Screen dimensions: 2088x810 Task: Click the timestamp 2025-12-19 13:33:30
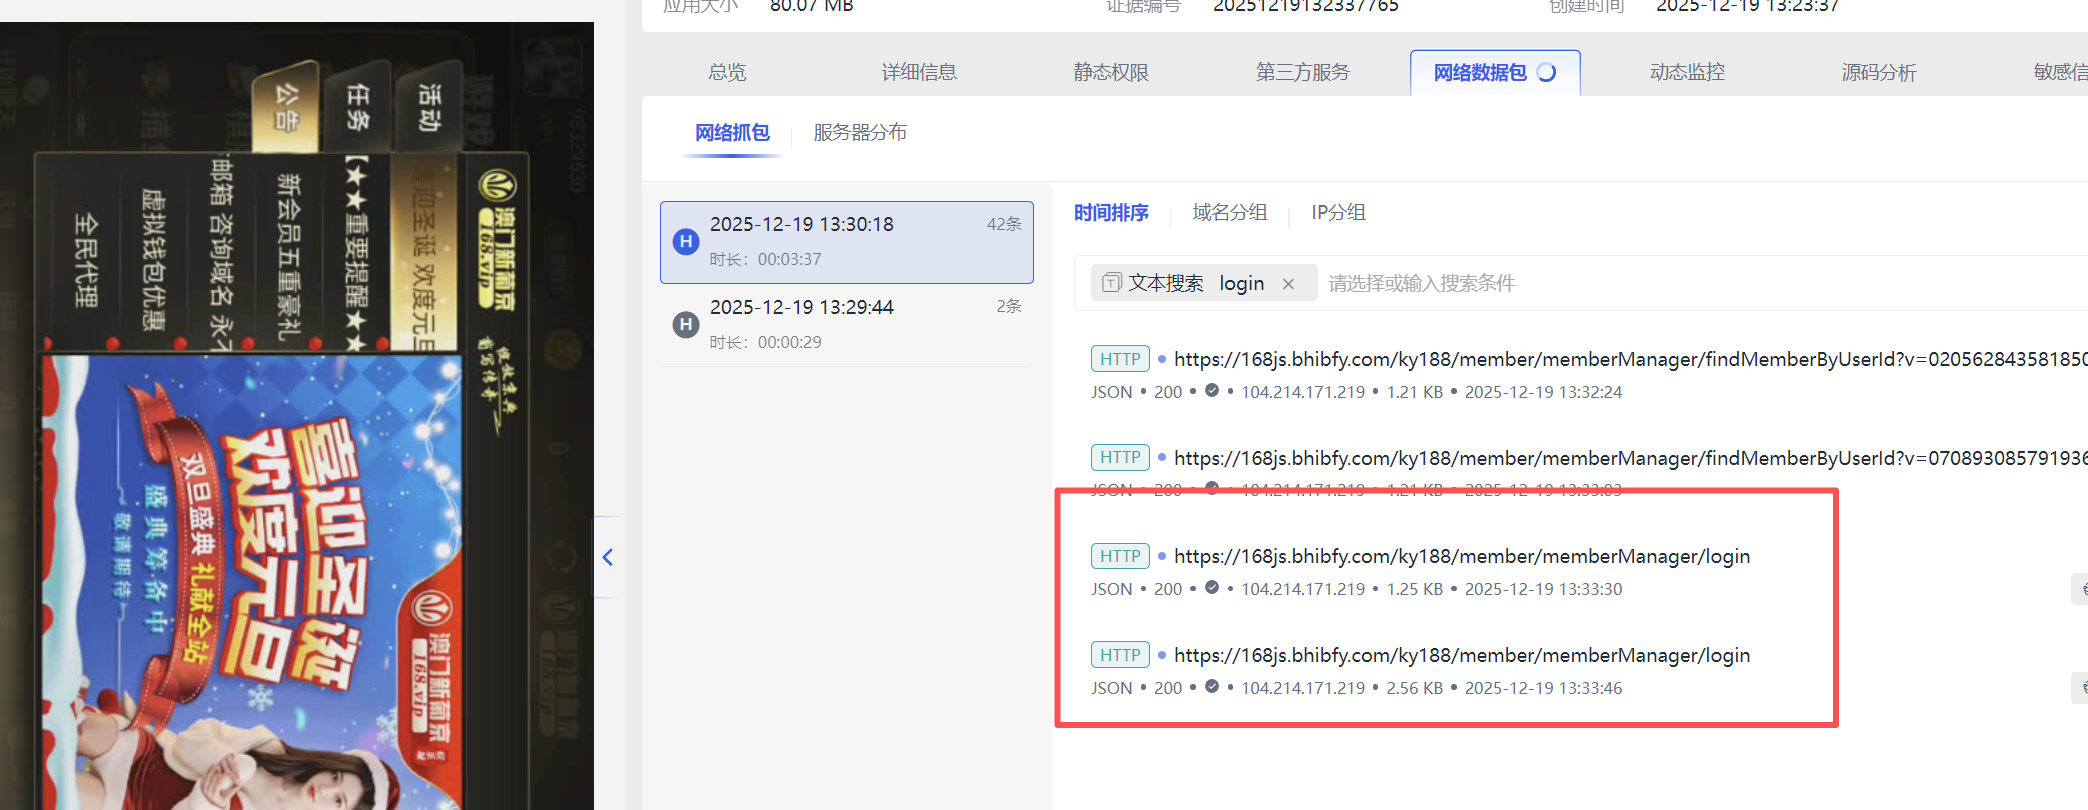[x=1543, y=589]
